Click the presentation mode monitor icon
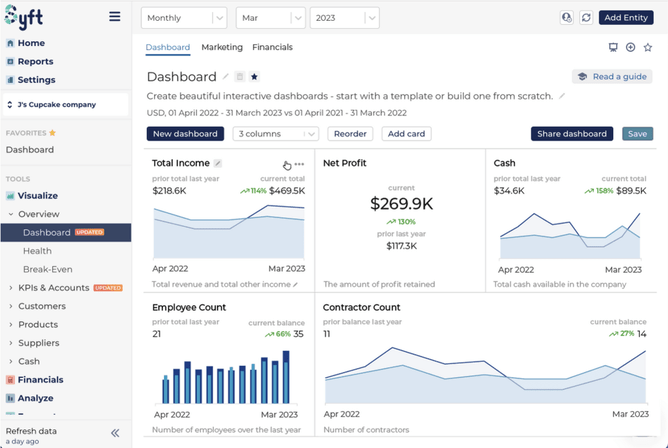 coord(613,48)
